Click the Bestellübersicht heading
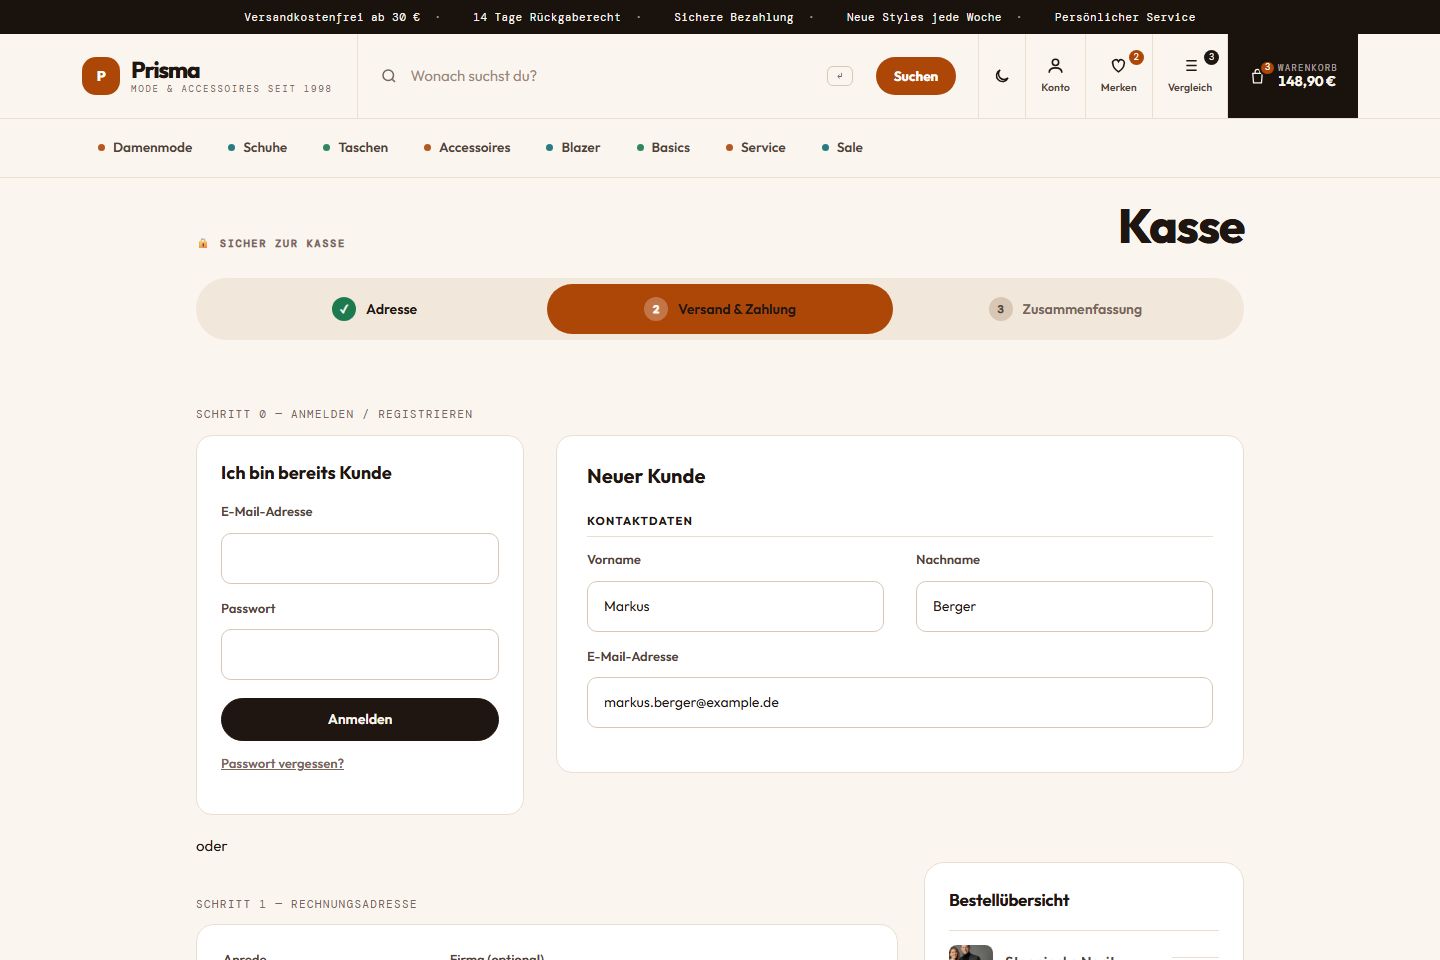This screenshot has width=1440, height=960. [x=1009, y=900]
